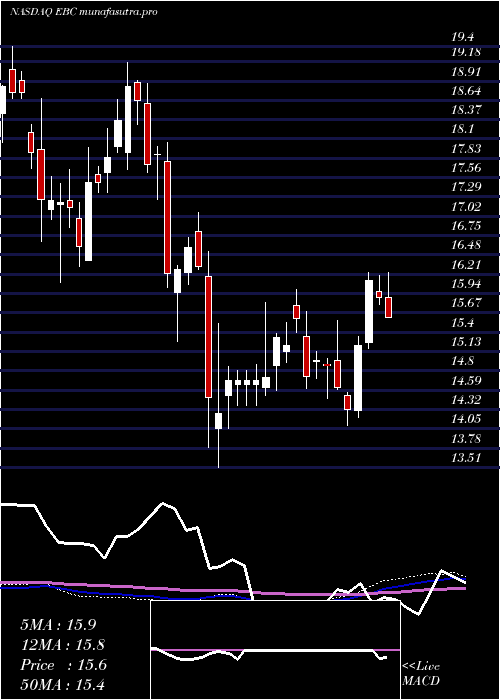Click the 19.4 price axis label
This screenshot has height=700, width=500.
463,37
